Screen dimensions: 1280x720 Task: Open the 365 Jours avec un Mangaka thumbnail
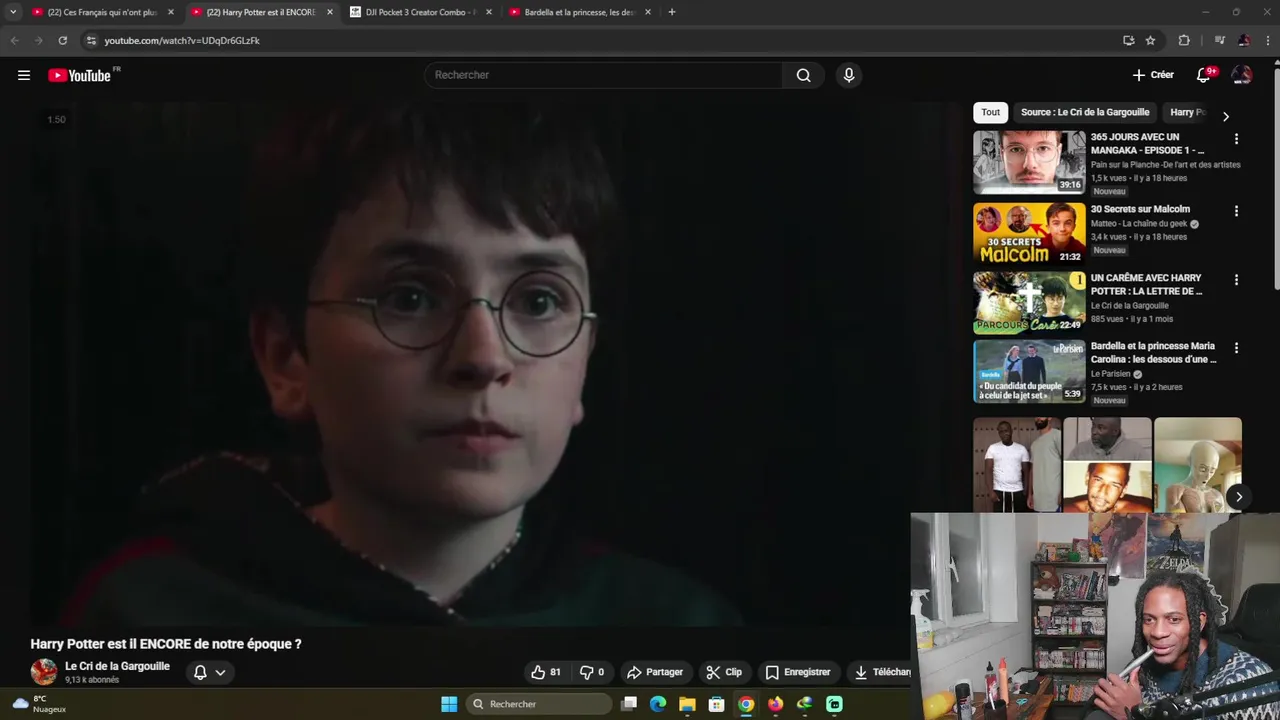click(1029, 162)
